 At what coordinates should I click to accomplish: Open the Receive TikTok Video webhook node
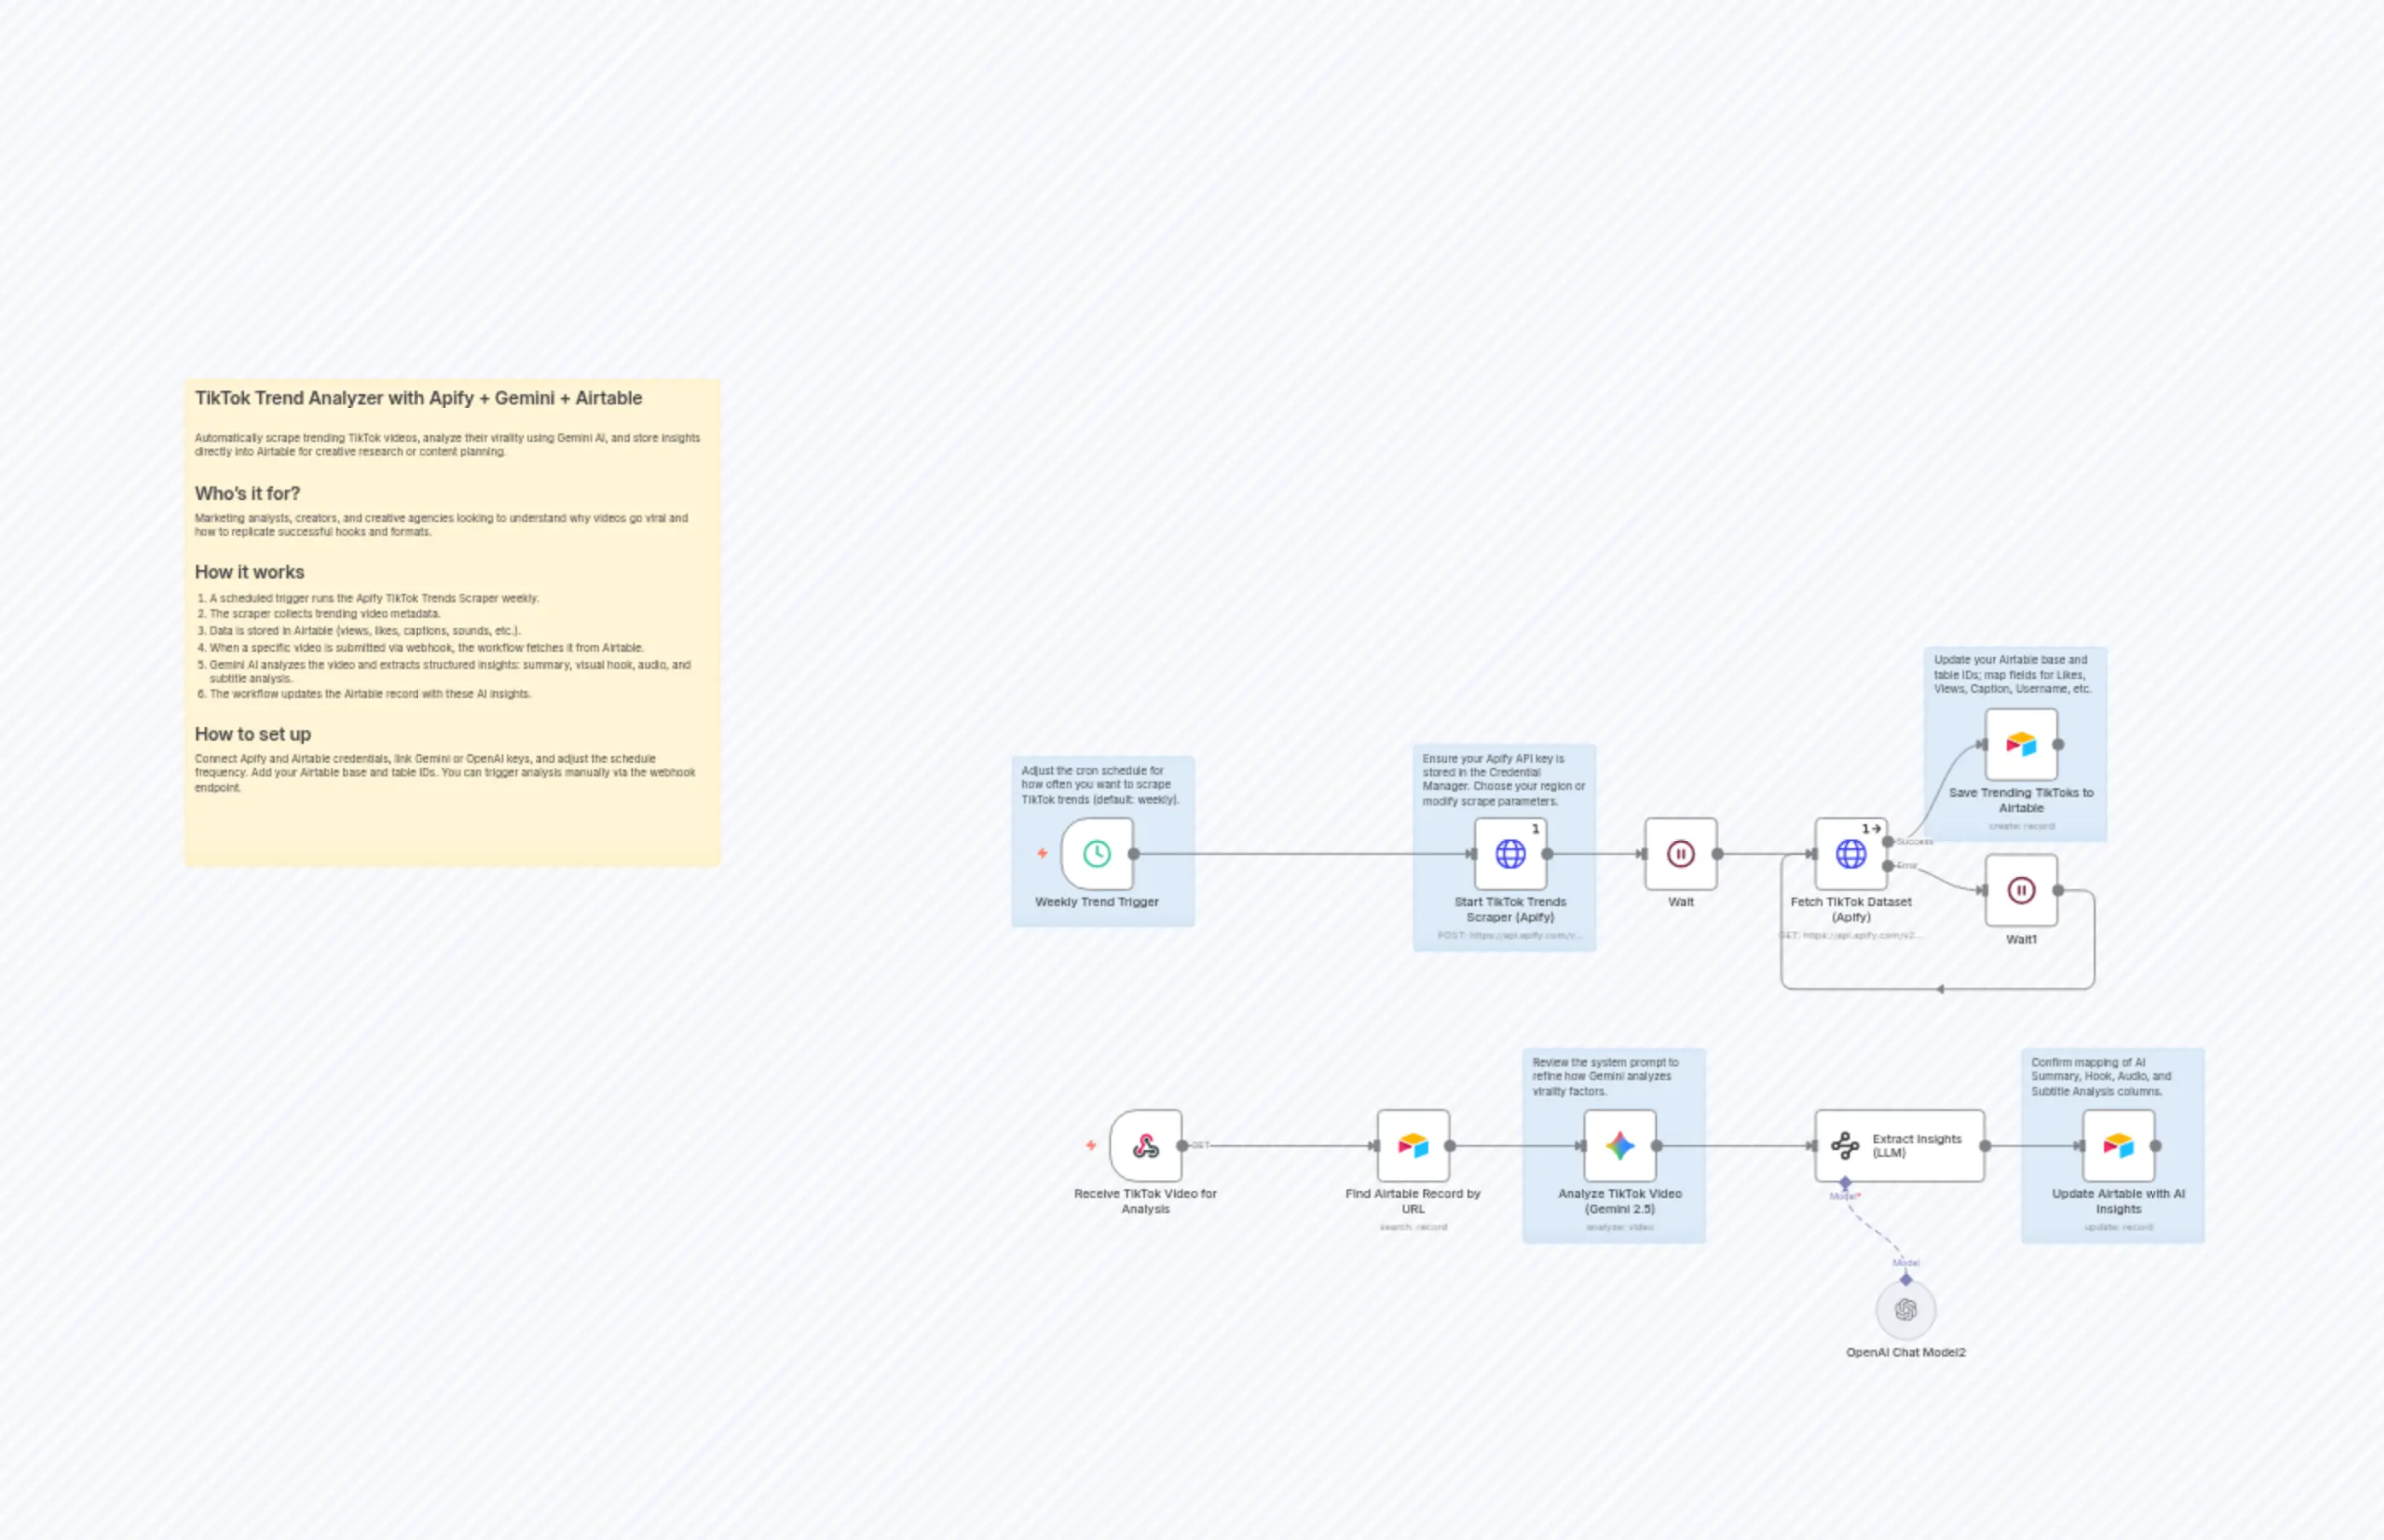point(1145,1147)
